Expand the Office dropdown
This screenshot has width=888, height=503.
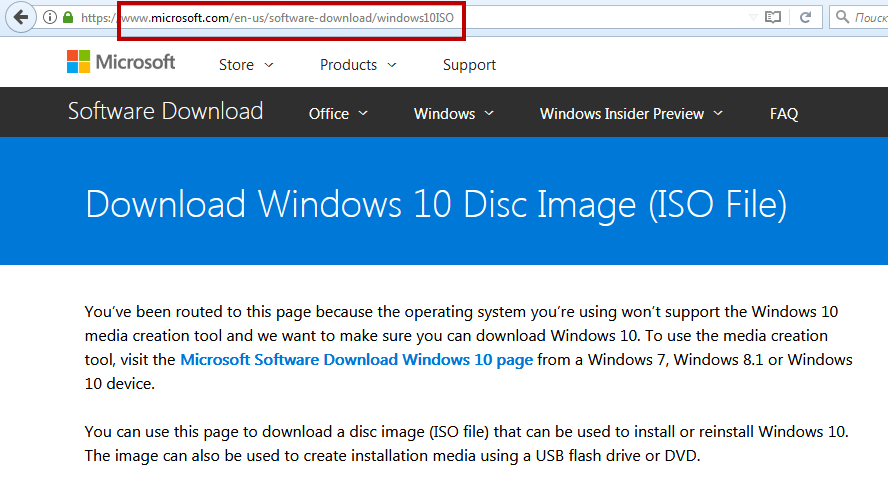pyautogui.click(x=338, y=114)
